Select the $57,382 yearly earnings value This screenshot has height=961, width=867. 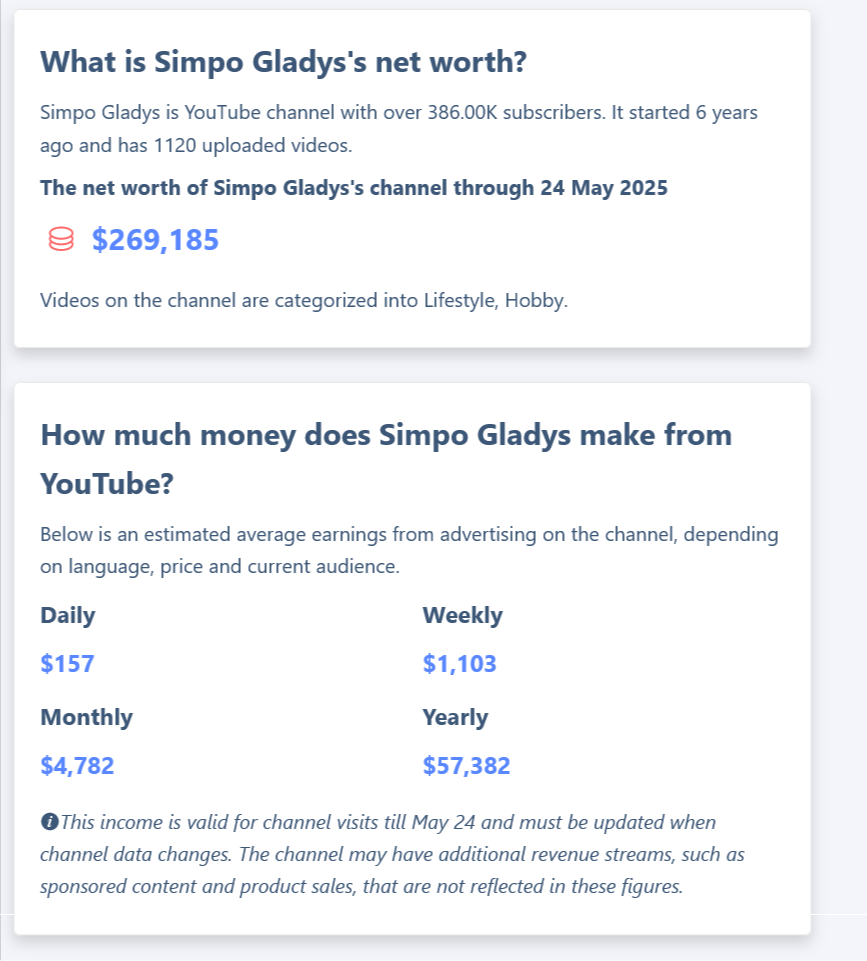coord(467,766)
